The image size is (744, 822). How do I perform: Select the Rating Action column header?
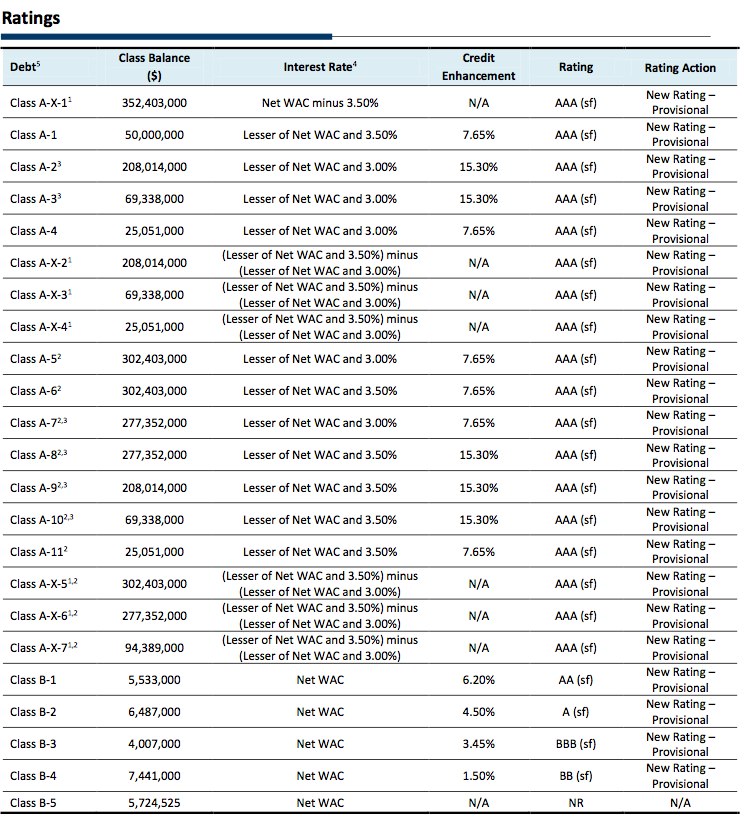click(680, 67)
